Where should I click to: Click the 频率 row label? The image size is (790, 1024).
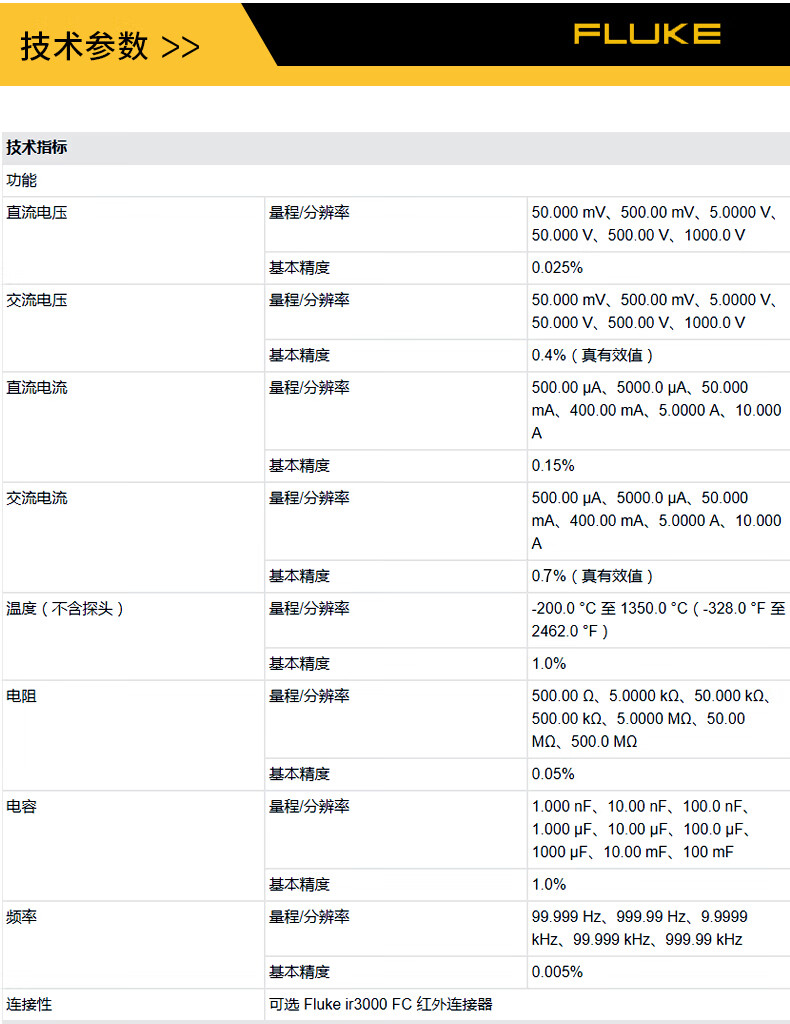(22, 916)
